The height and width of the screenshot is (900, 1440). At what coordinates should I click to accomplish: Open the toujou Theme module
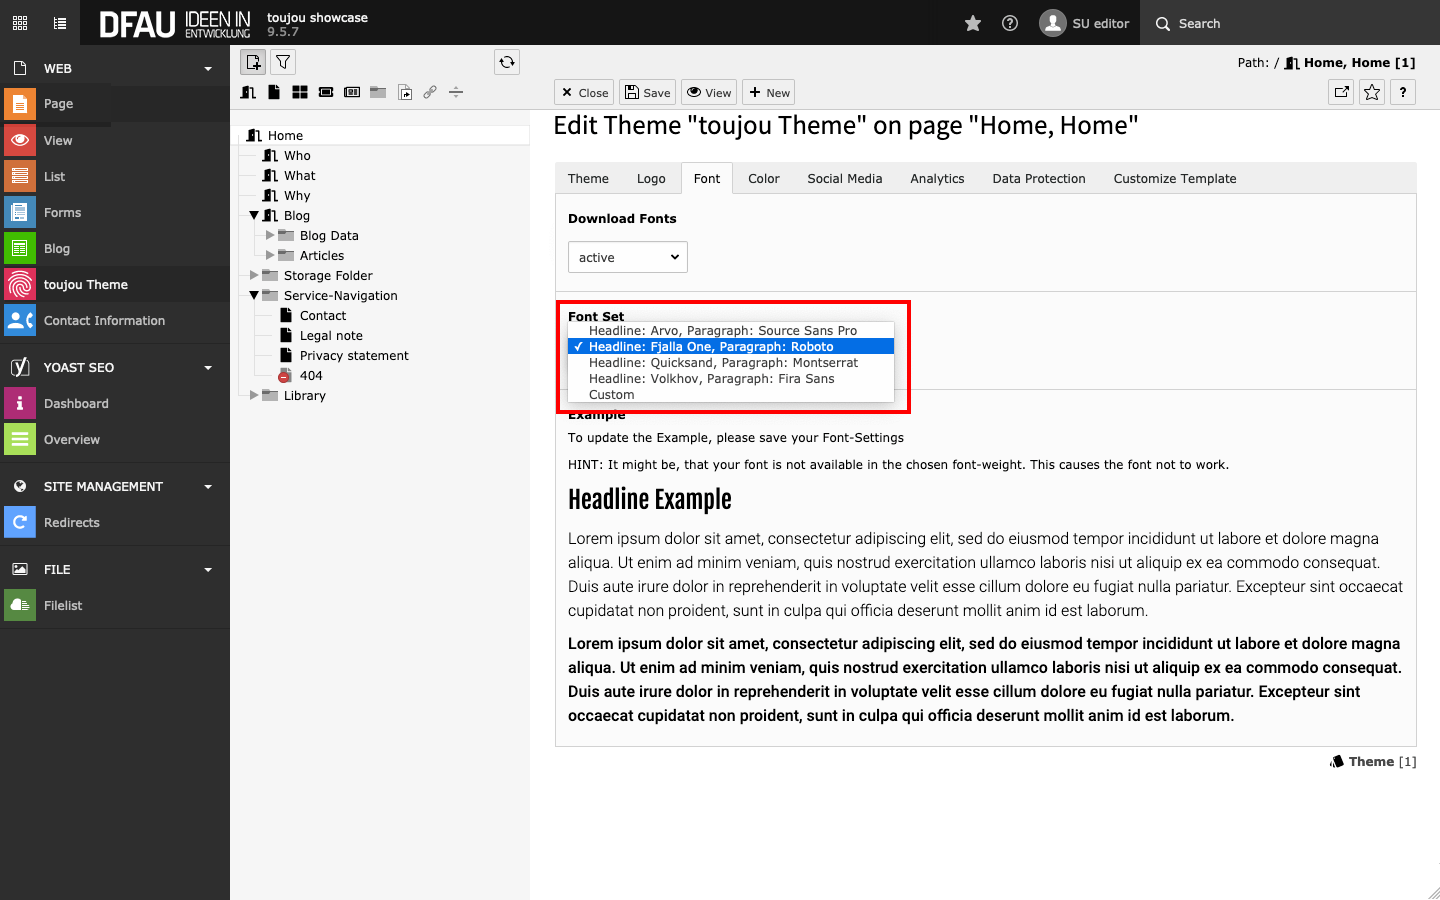click(x=85, y=285)
